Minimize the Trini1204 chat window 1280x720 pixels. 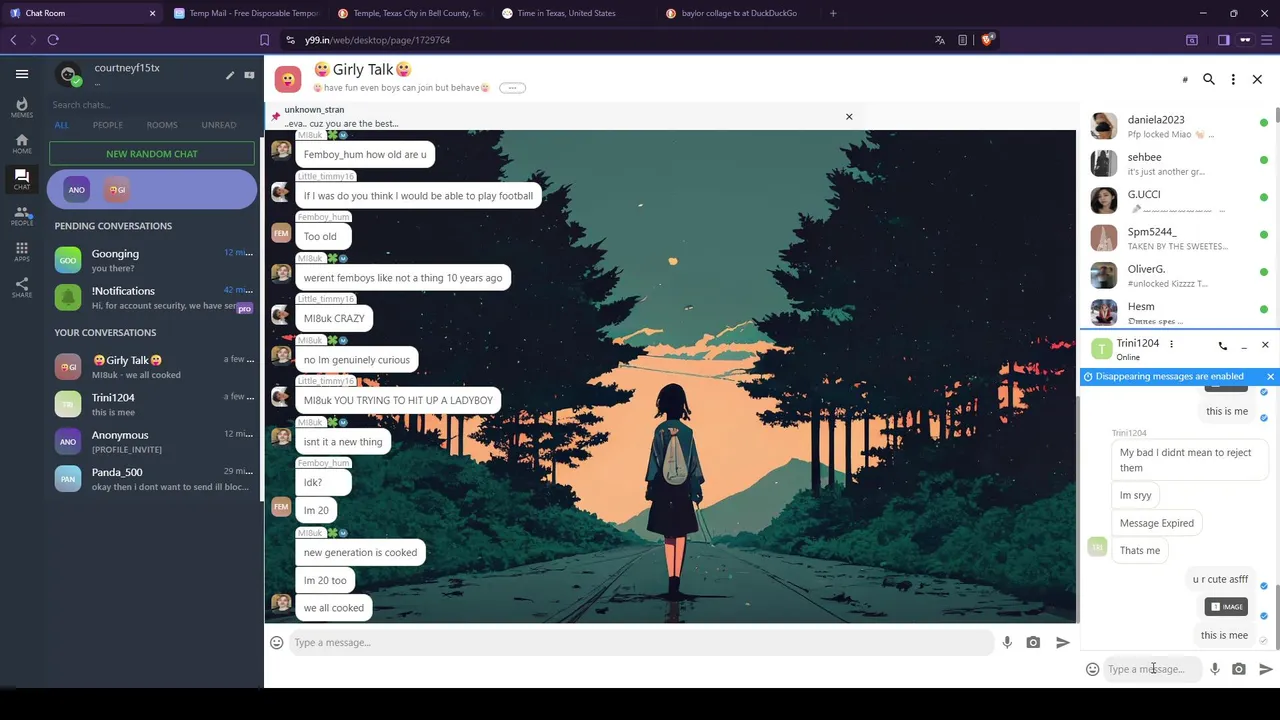[1244, 346]
